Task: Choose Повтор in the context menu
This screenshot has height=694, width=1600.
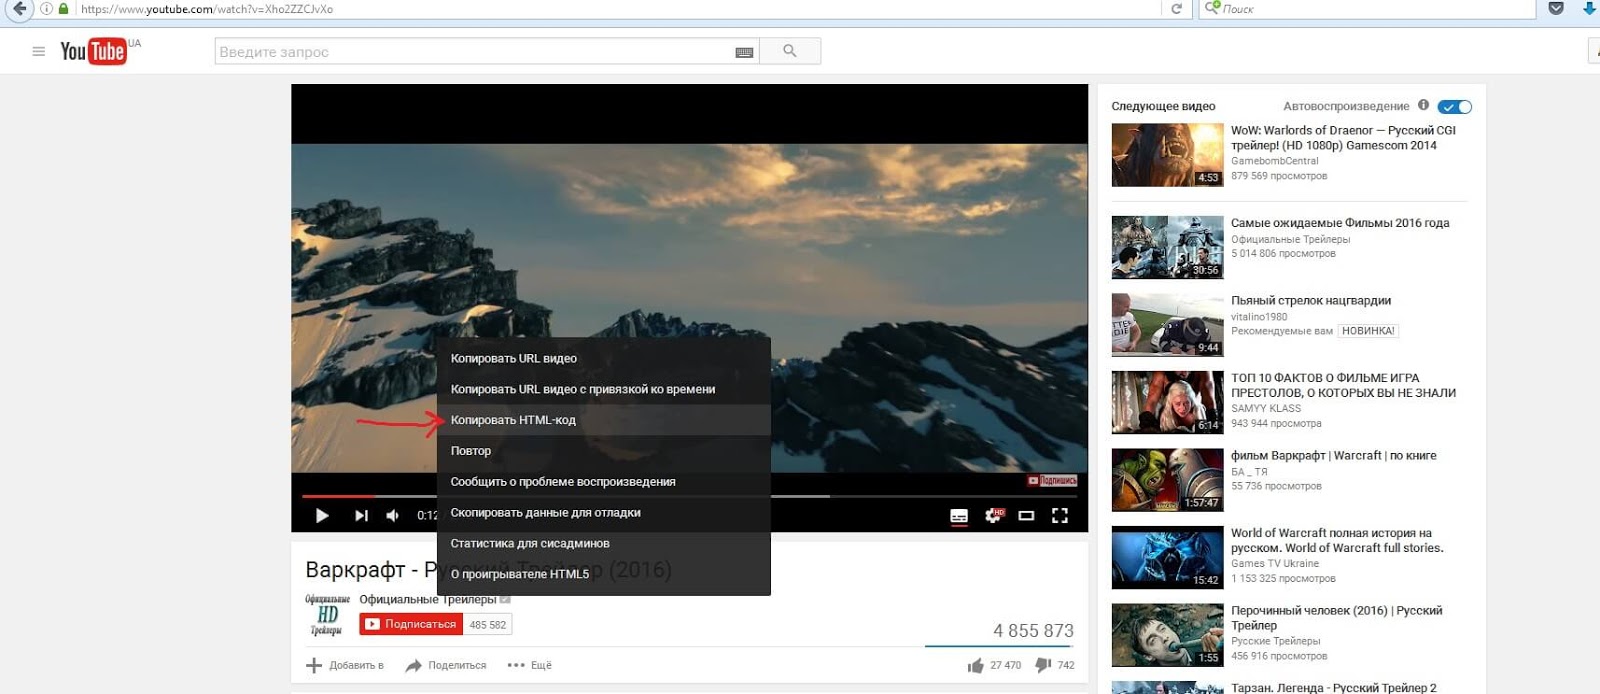Action: 603,451
